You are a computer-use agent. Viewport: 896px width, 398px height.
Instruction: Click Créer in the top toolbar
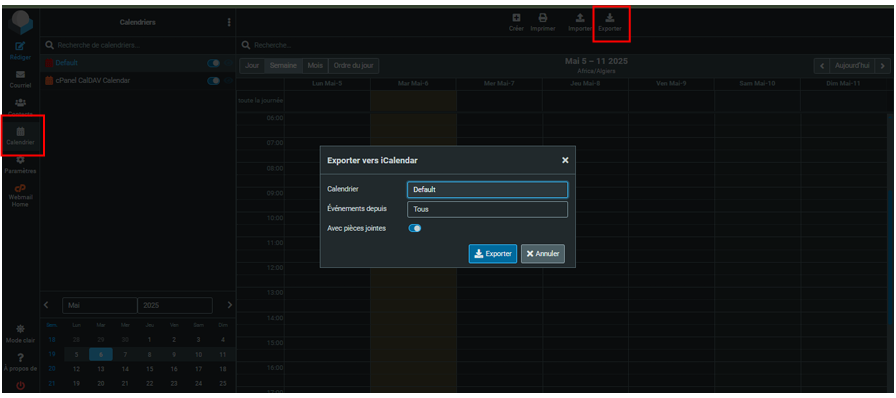(516, 23)
